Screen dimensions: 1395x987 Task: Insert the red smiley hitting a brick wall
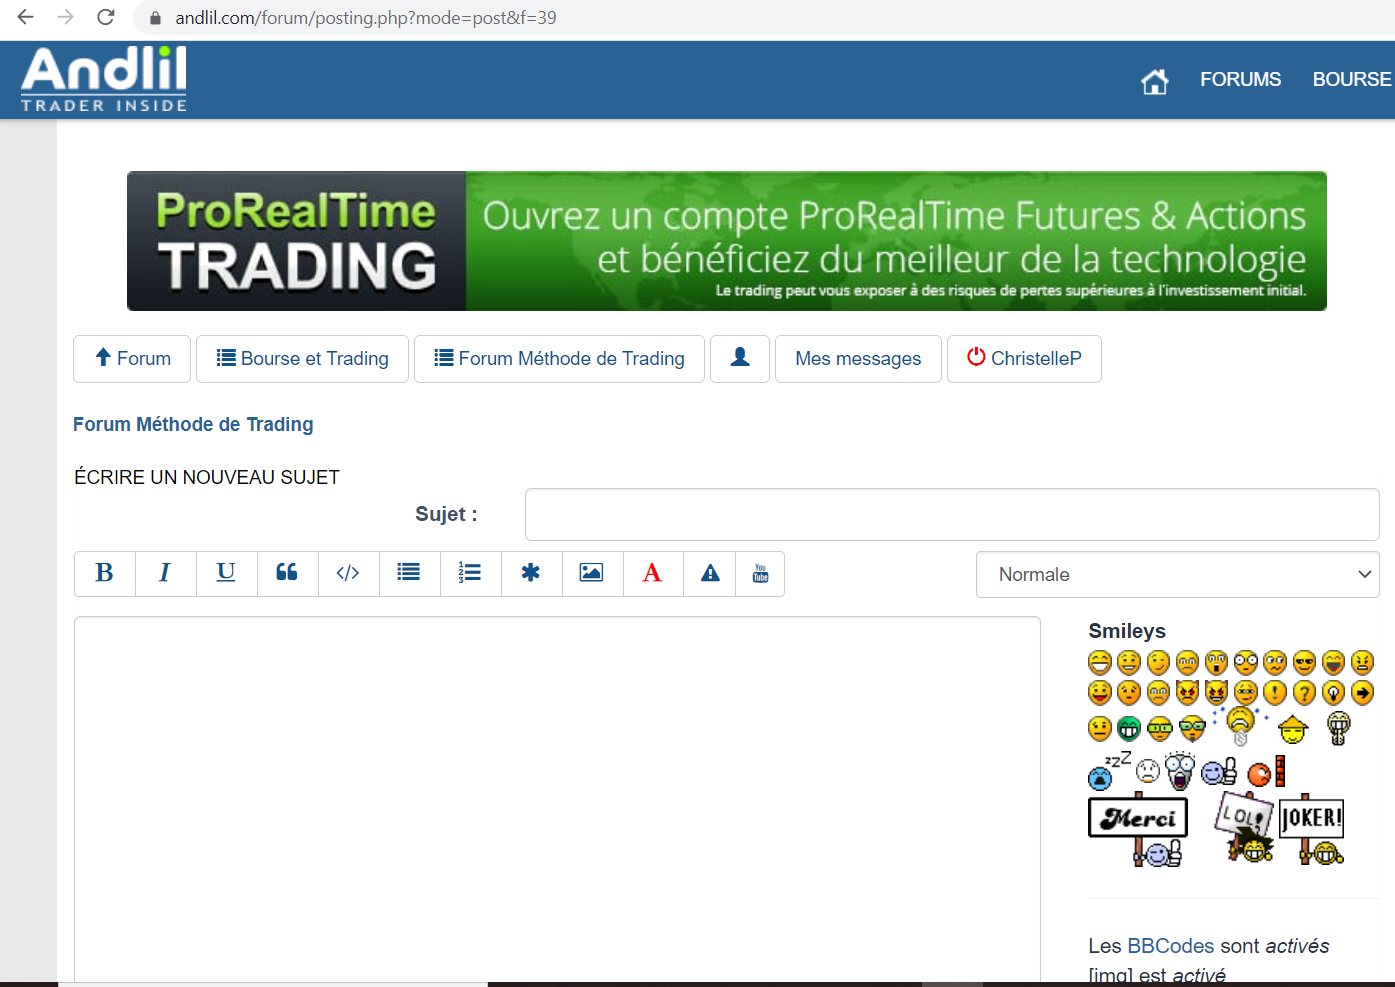(1265, 772)
